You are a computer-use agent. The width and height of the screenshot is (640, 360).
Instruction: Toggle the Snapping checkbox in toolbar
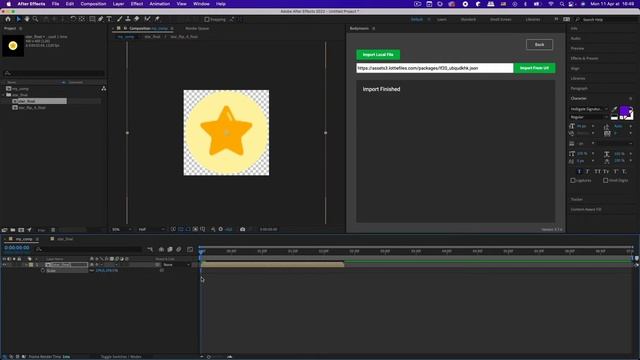click(x=207, y=19)
